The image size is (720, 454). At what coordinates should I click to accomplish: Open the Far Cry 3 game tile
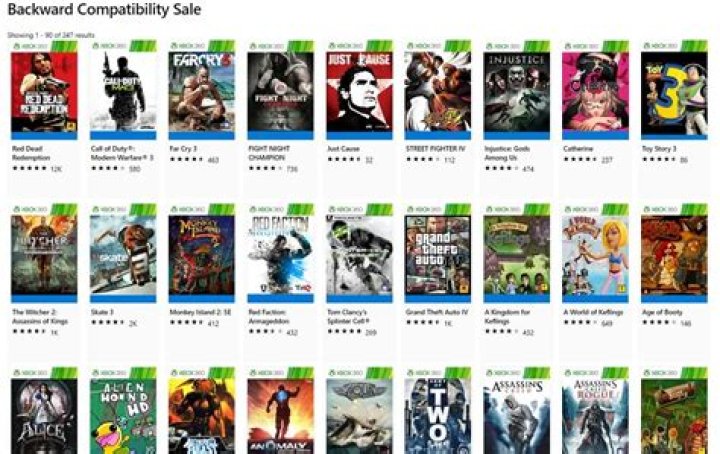(202, 92)
